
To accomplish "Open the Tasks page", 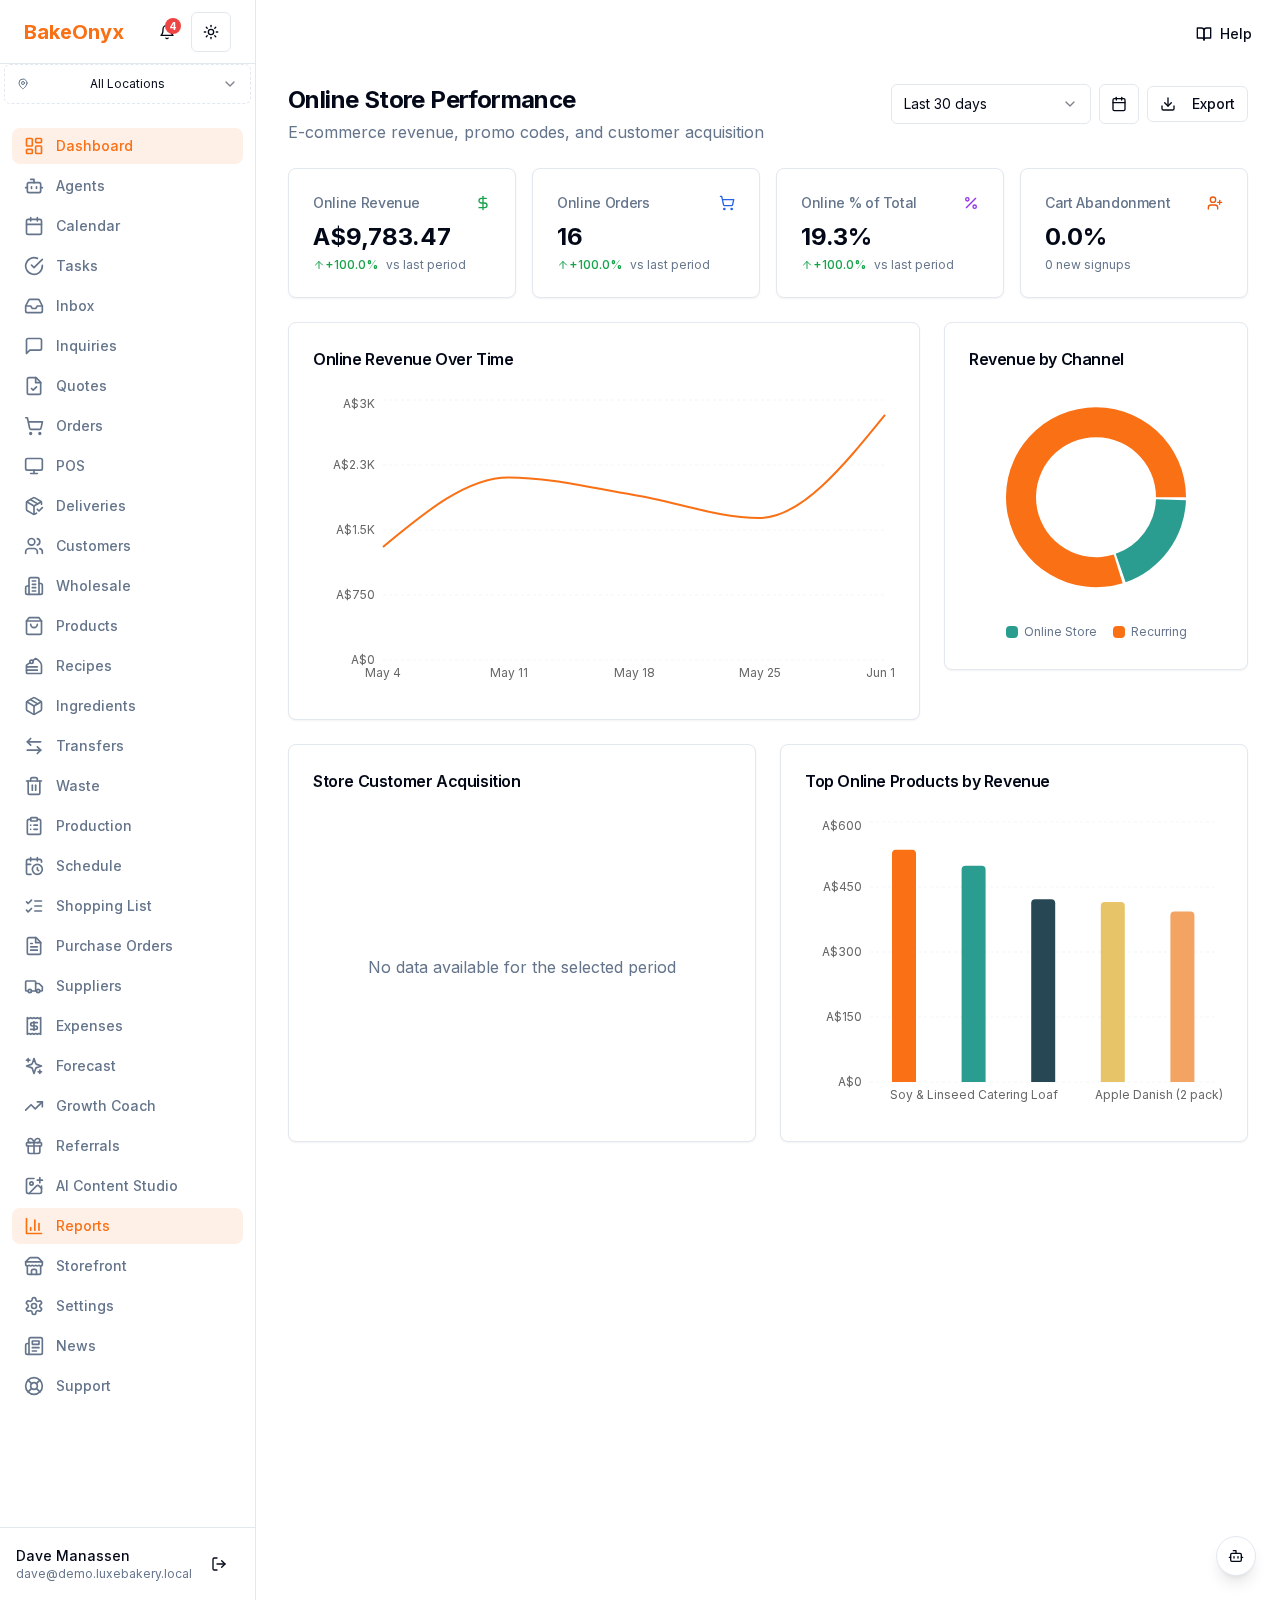I will pos(127,266).
